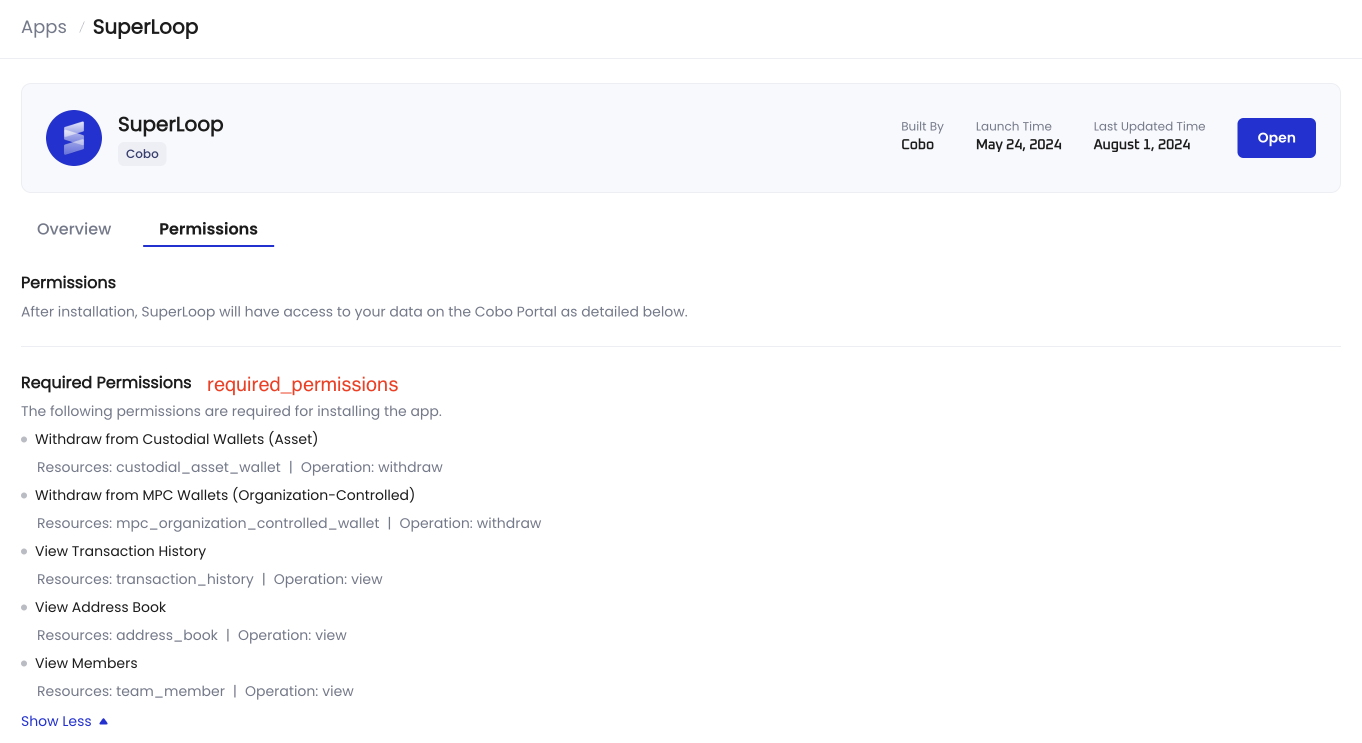Image resolution: width=1362 pixels, height=743 pixels.
Task: Click View Transaction History item
Action: (120, 551)
